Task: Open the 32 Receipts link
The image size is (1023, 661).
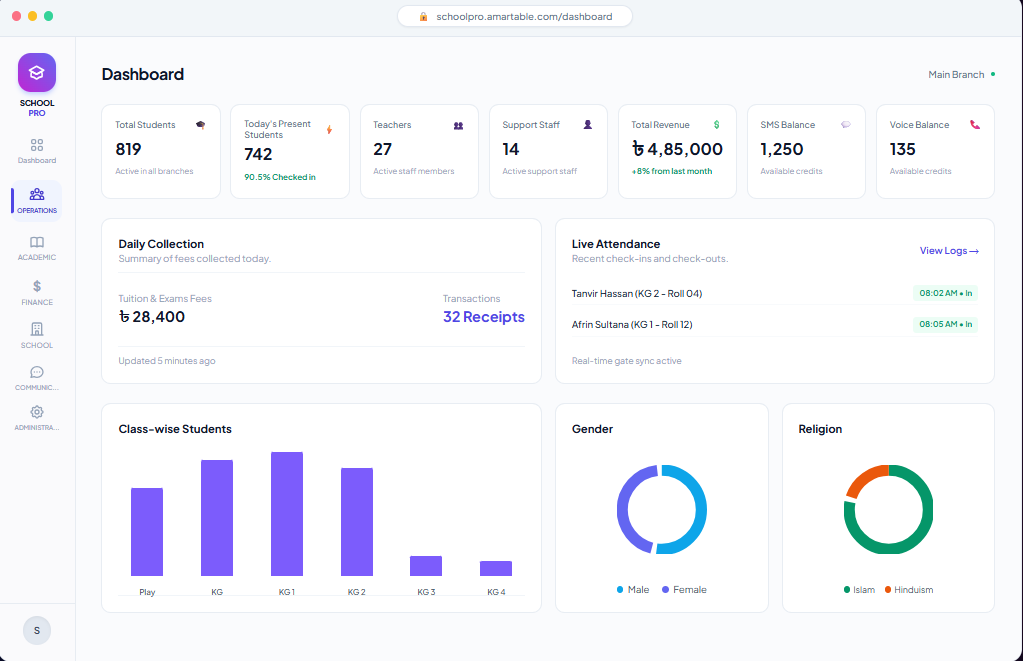Action: point(483,316)
